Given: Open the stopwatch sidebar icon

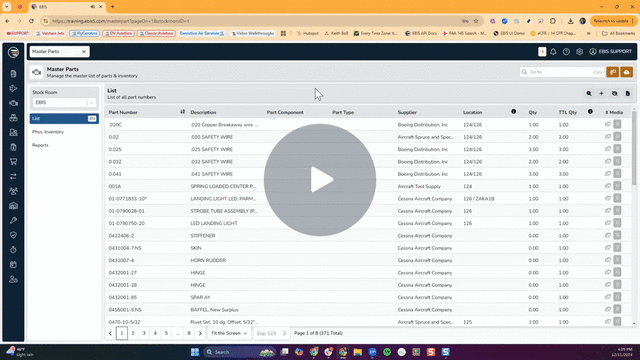Looking at the screenshot, I should [13, 250].
